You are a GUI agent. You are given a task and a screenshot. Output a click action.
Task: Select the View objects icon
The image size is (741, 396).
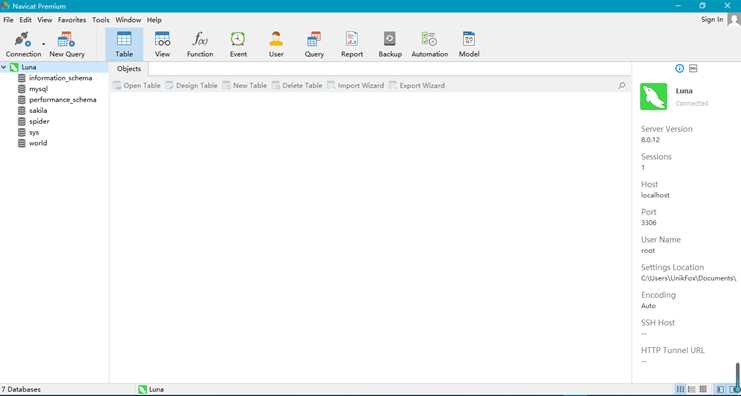click(x=162, y=44)
